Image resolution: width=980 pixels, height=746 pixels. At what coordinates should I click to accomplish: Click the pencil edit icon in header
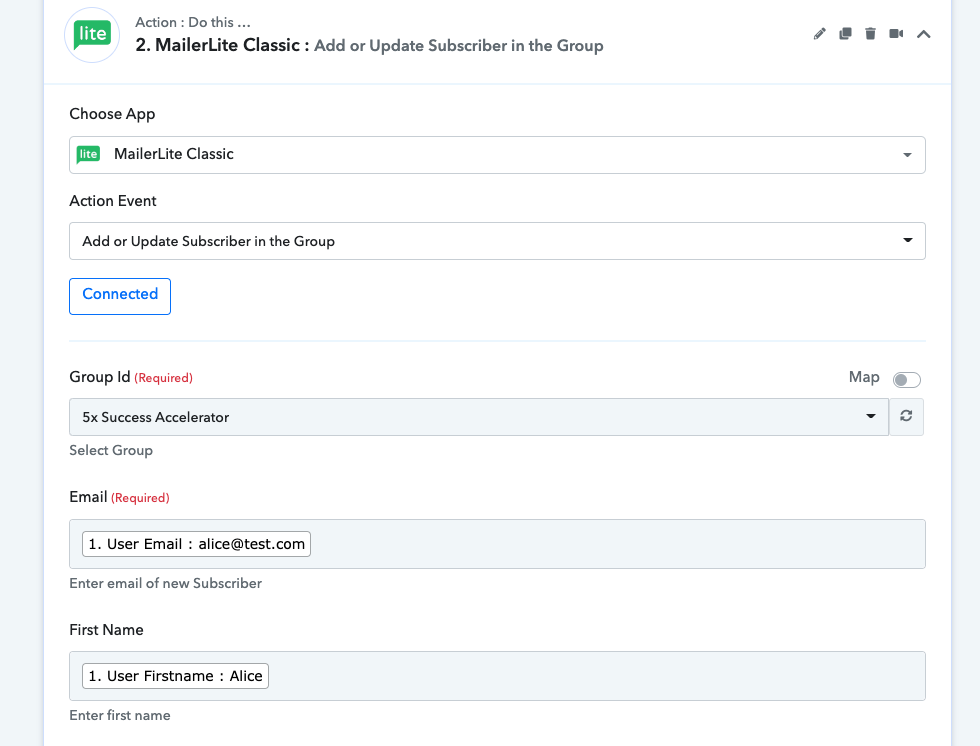[x=819, y=34]
